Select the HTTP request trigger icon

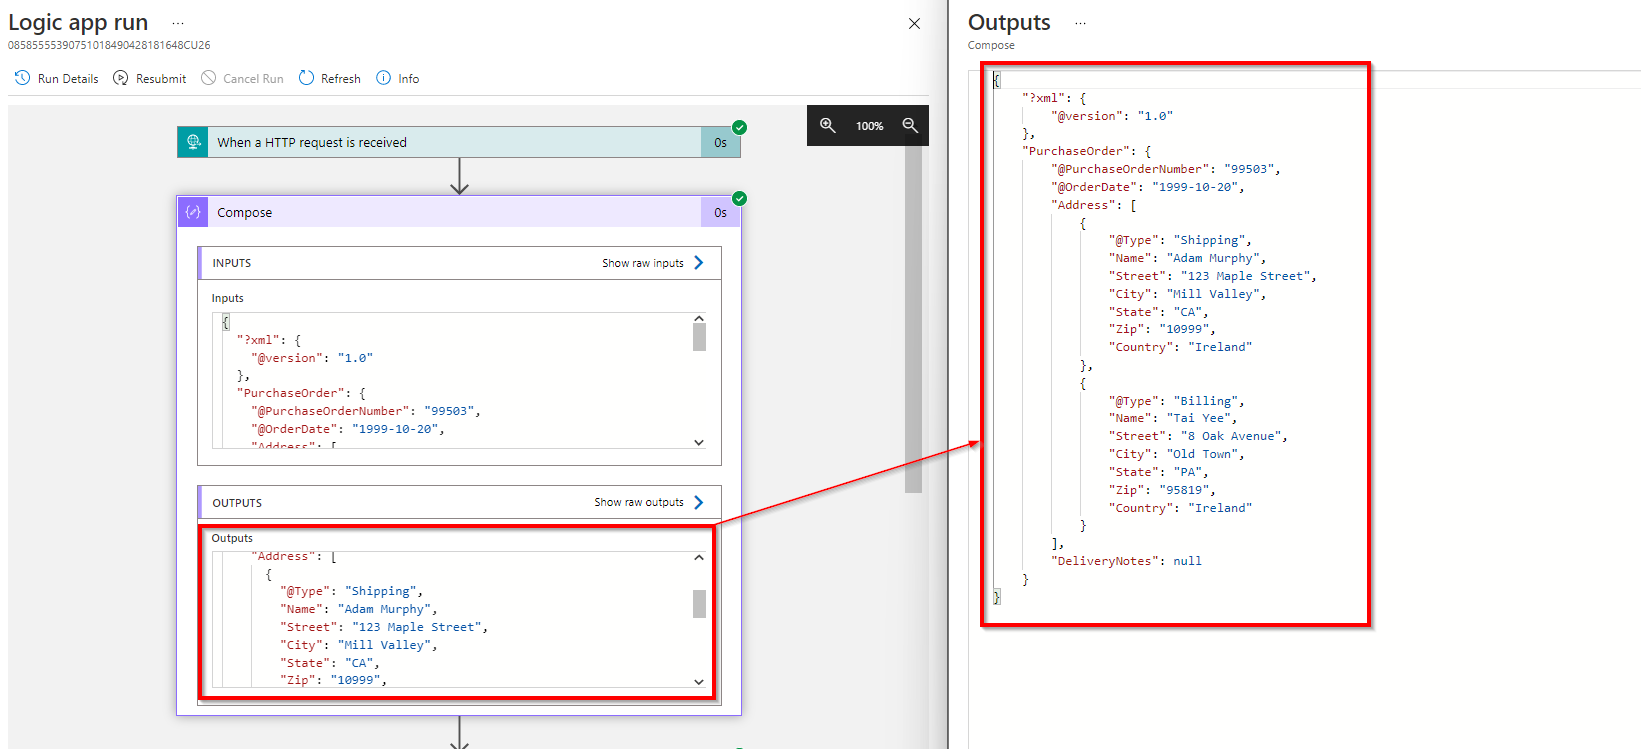[193, 142]
